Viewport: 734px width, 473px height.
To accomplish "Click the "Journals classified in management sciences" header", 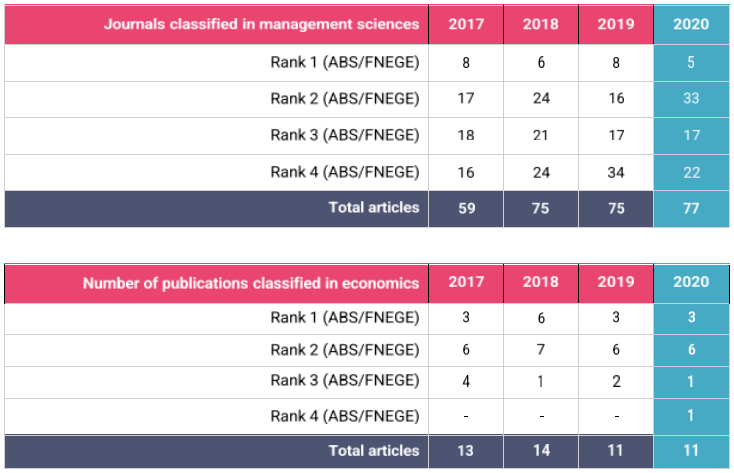I will (261, 24).
